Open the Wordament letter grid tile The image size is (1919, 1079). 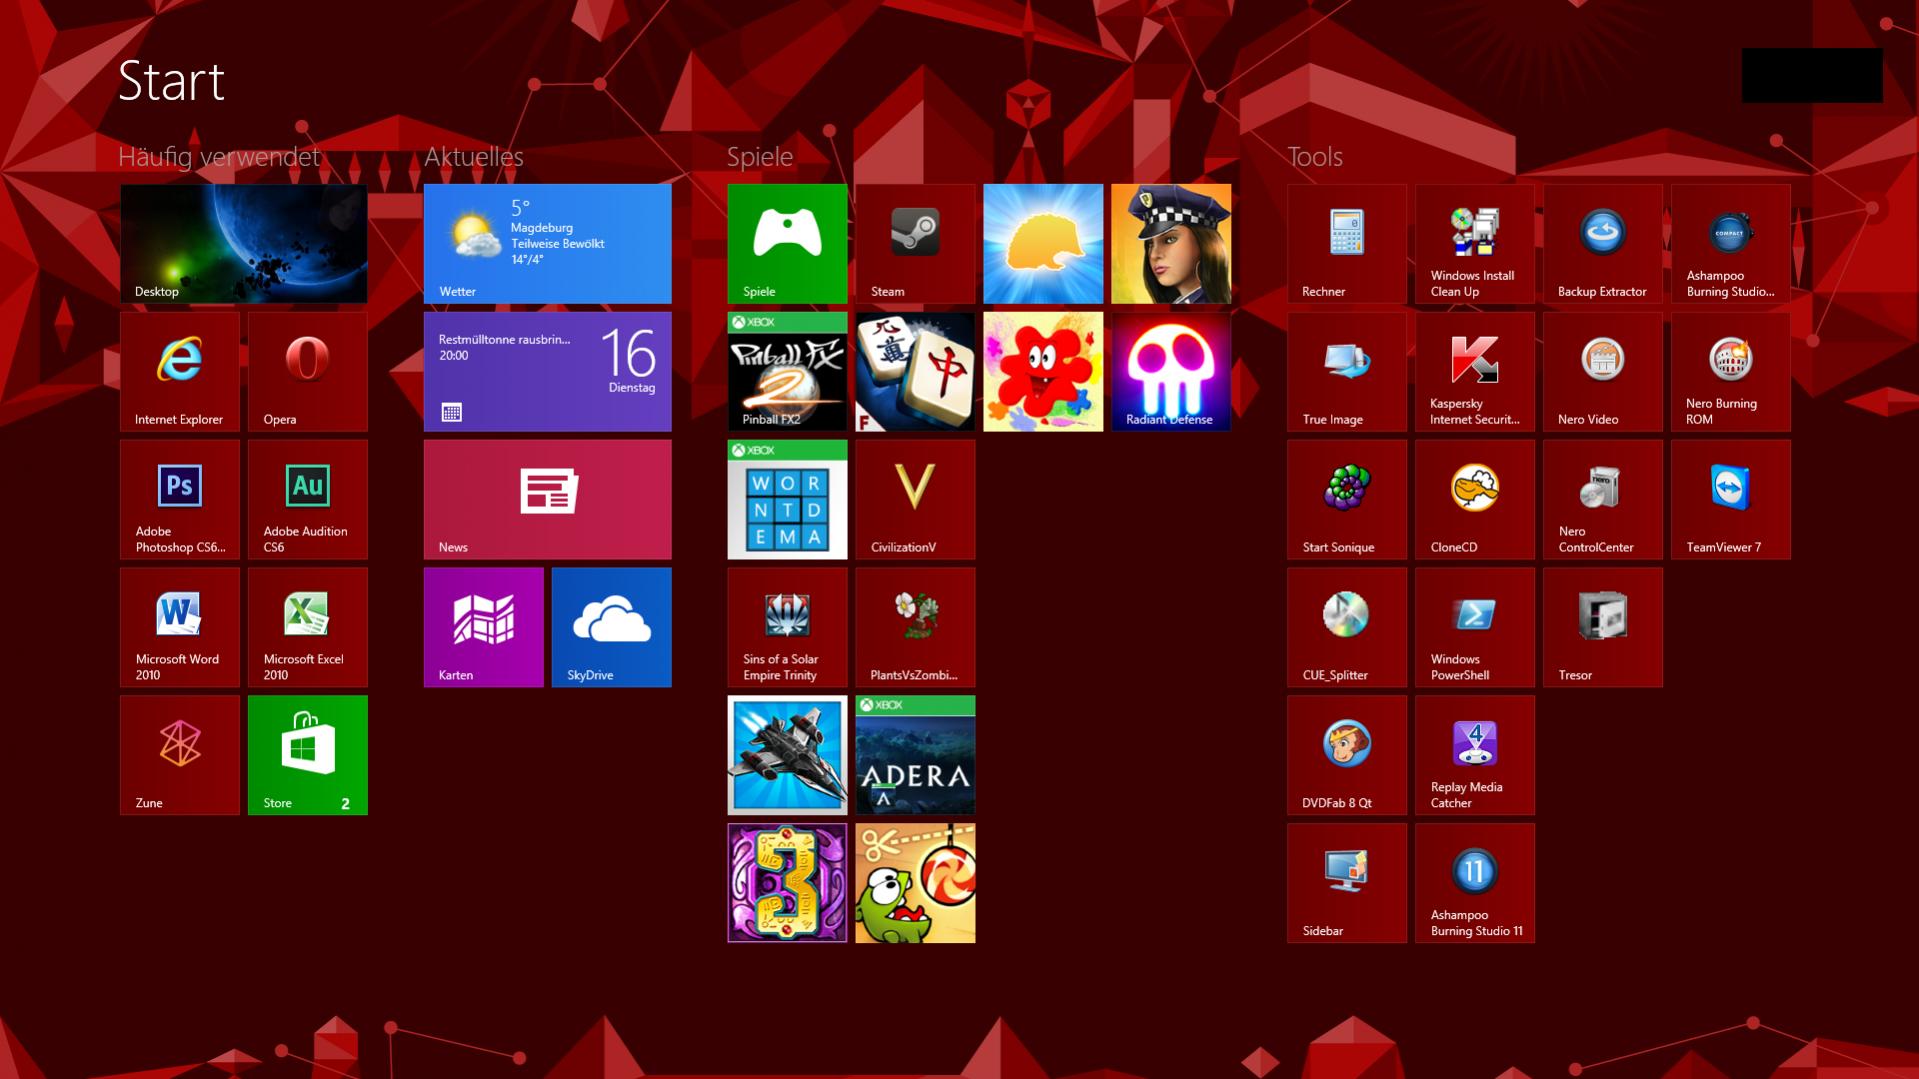coord(788,499)
